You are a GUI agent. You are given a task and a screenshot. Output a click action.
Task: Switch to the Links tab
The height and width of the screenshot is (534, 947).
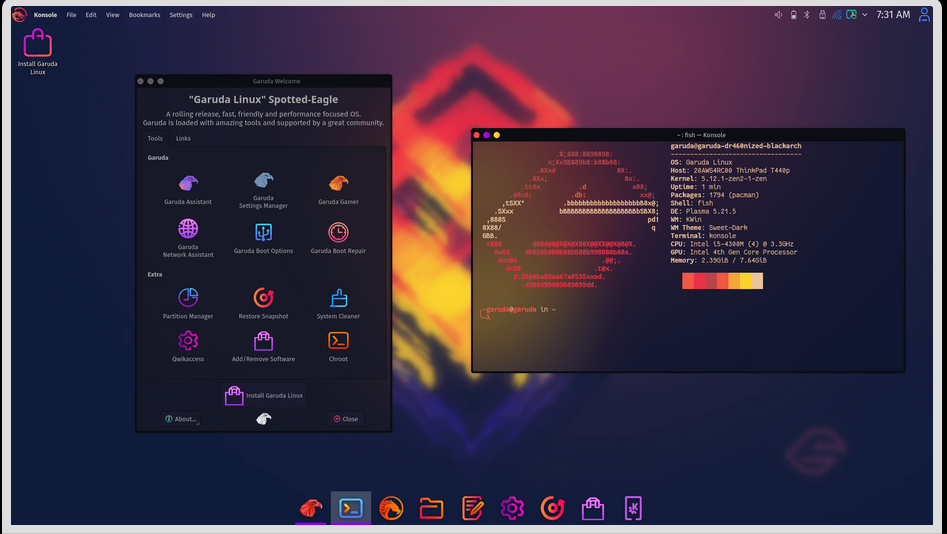[183, 138]
